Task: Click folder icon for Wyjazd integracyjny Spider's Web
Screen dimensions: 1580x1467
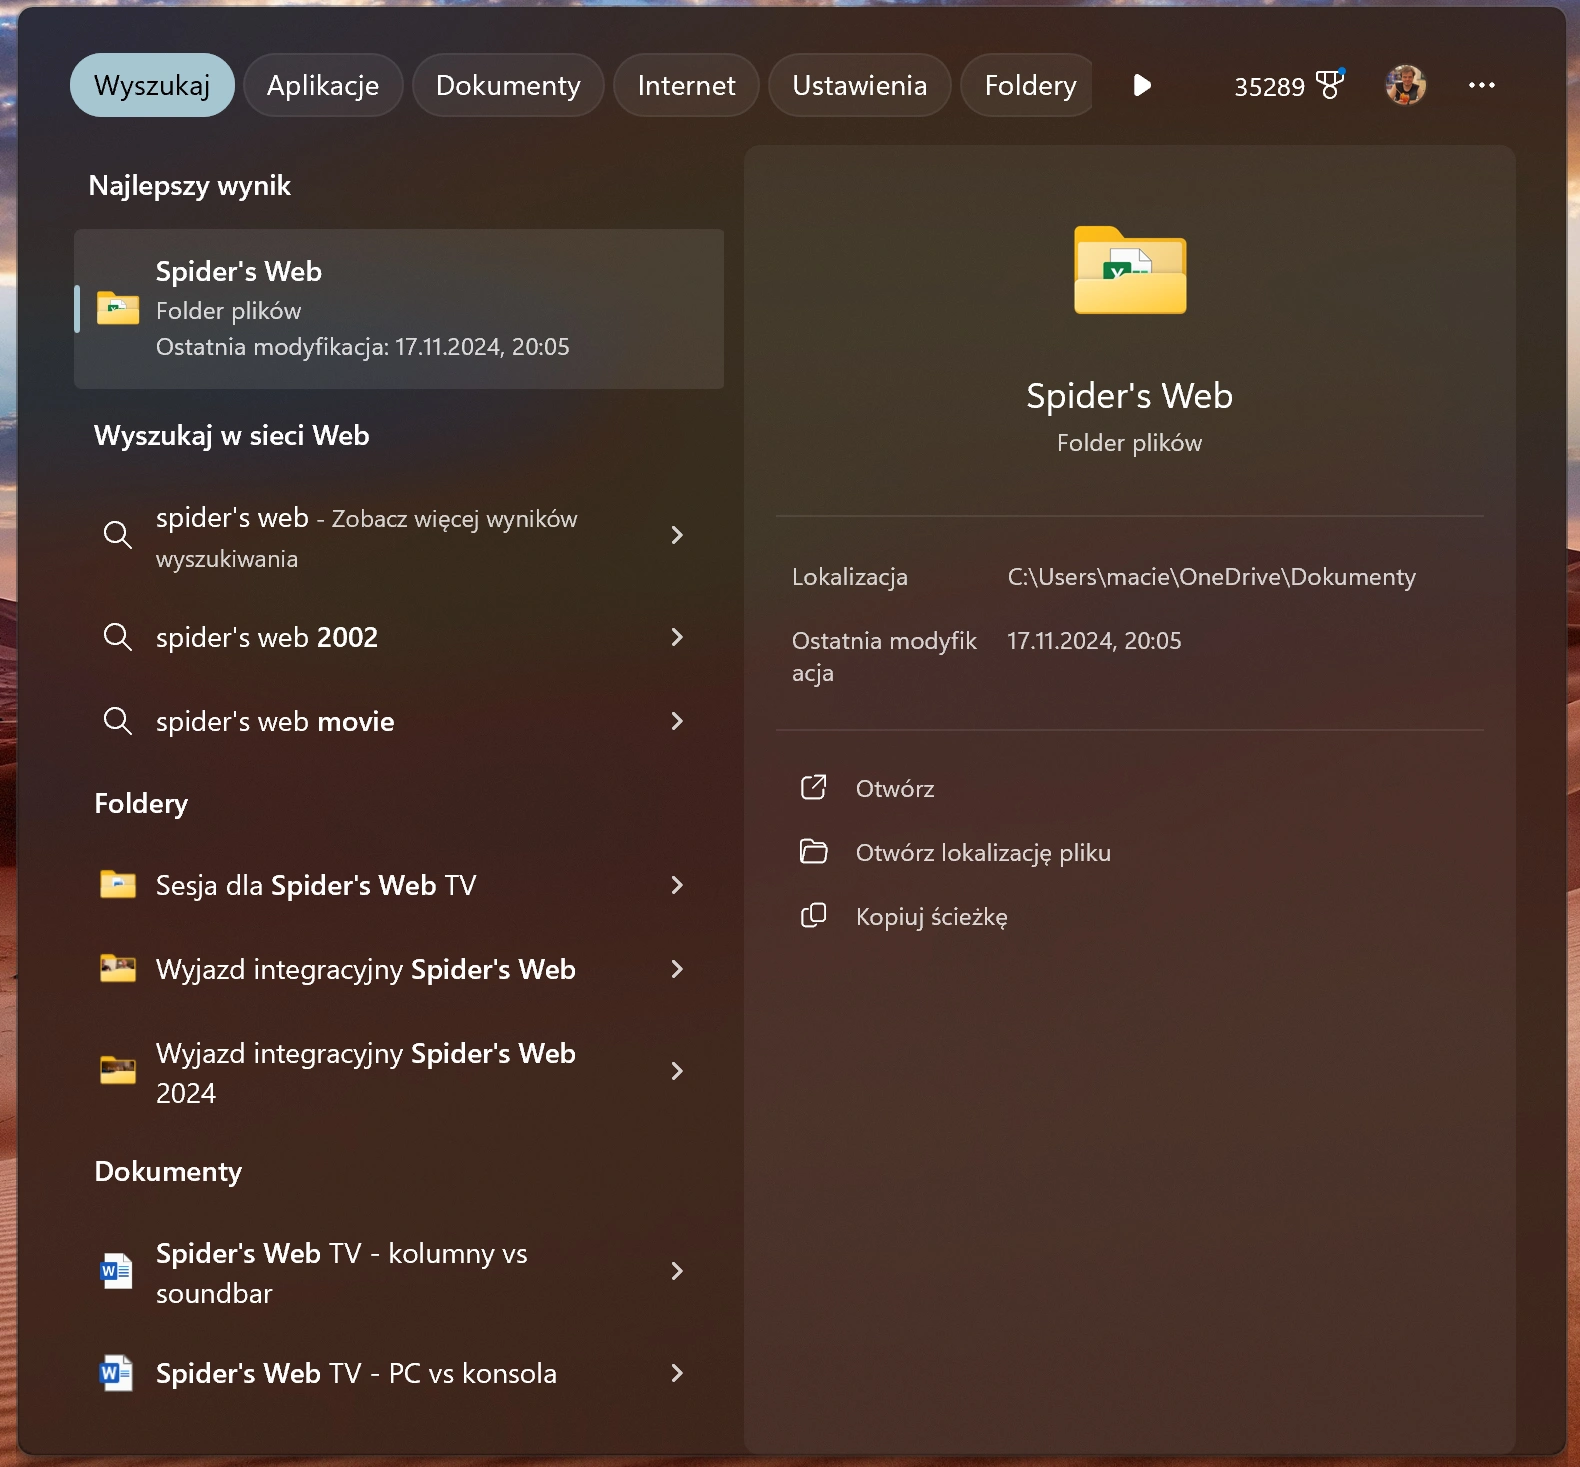Action: pos(118,968)
